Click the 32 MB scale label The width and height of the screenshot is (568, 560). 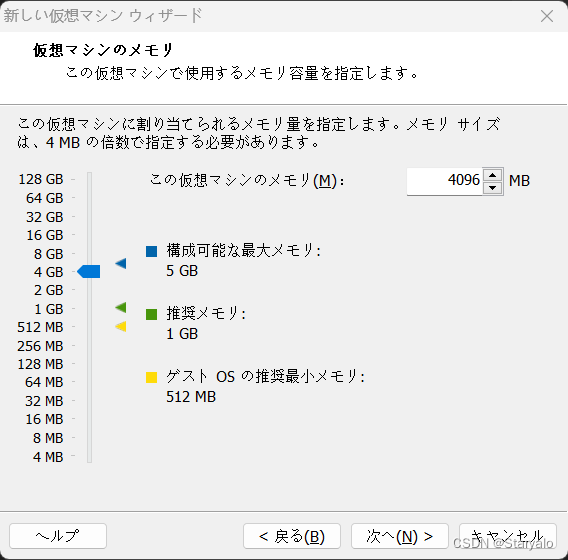coord(45,401)
